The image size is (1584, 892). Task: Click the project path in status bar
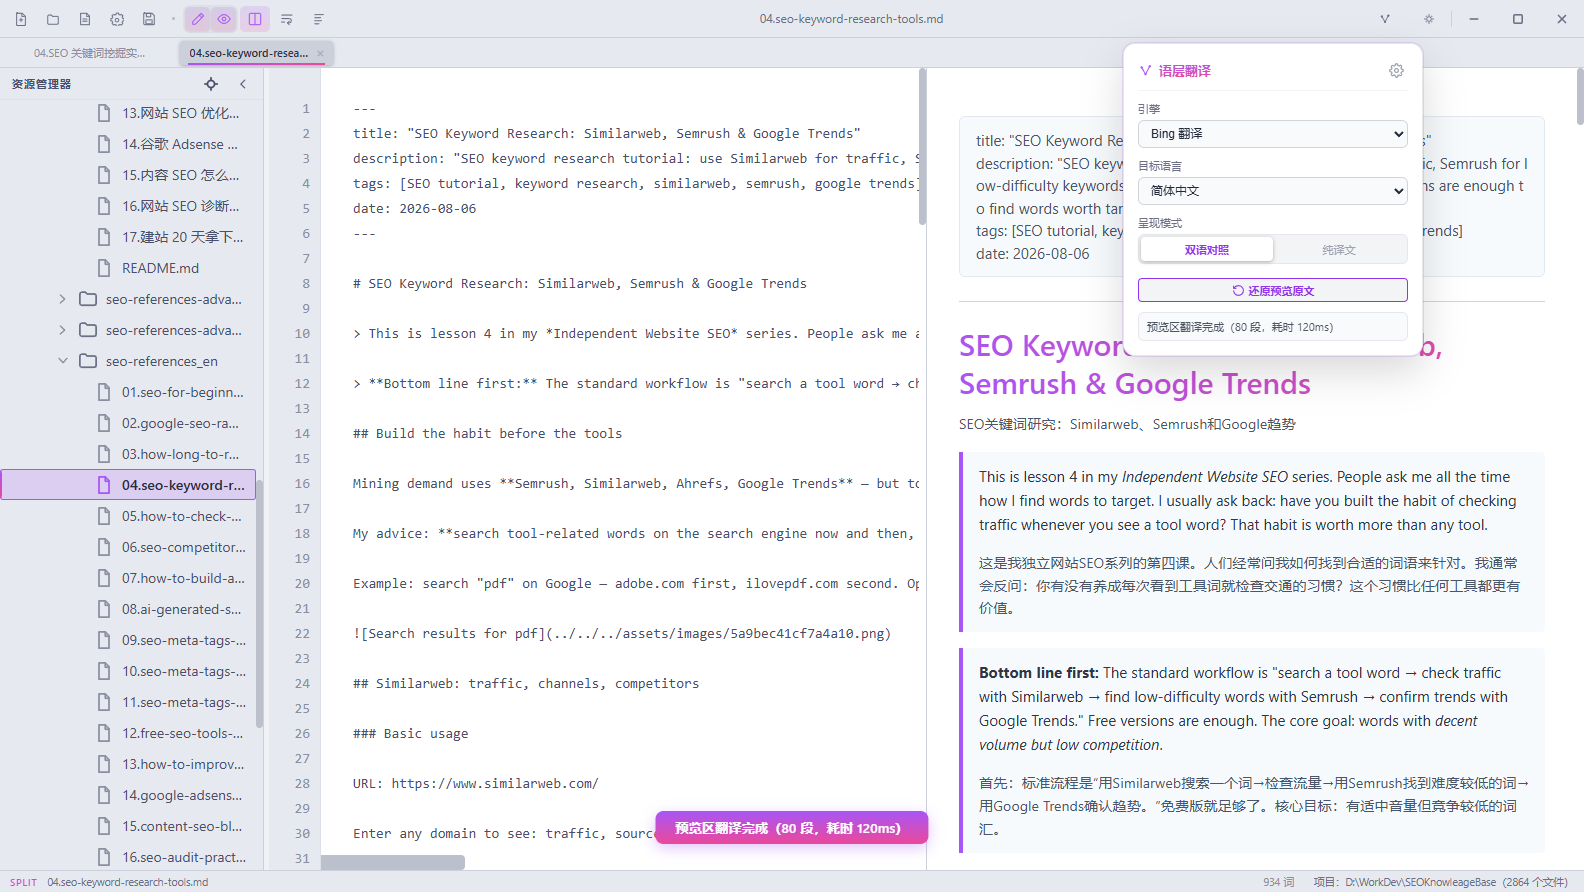(x=1440, y=882)
